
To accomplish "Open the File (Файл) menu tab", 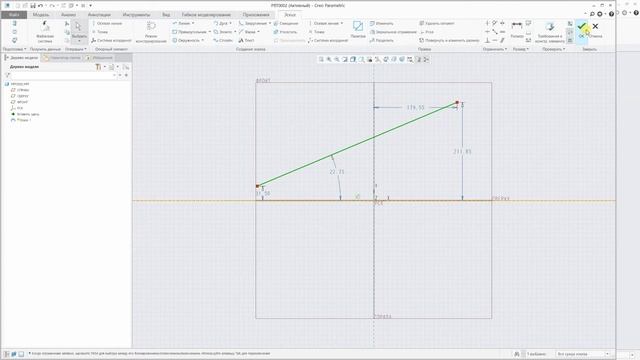I will [x=13, y=15].
